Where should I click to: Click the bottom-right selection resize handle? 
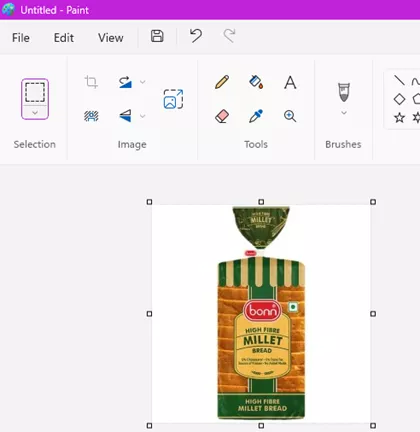[x=373, y=426]
